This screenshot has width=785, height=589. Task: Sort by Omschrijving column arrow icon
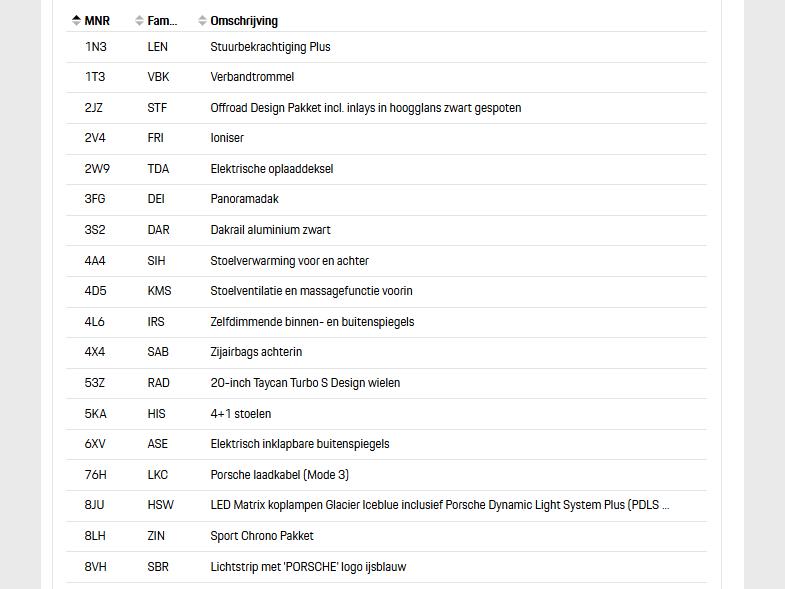tap(202, 21)
